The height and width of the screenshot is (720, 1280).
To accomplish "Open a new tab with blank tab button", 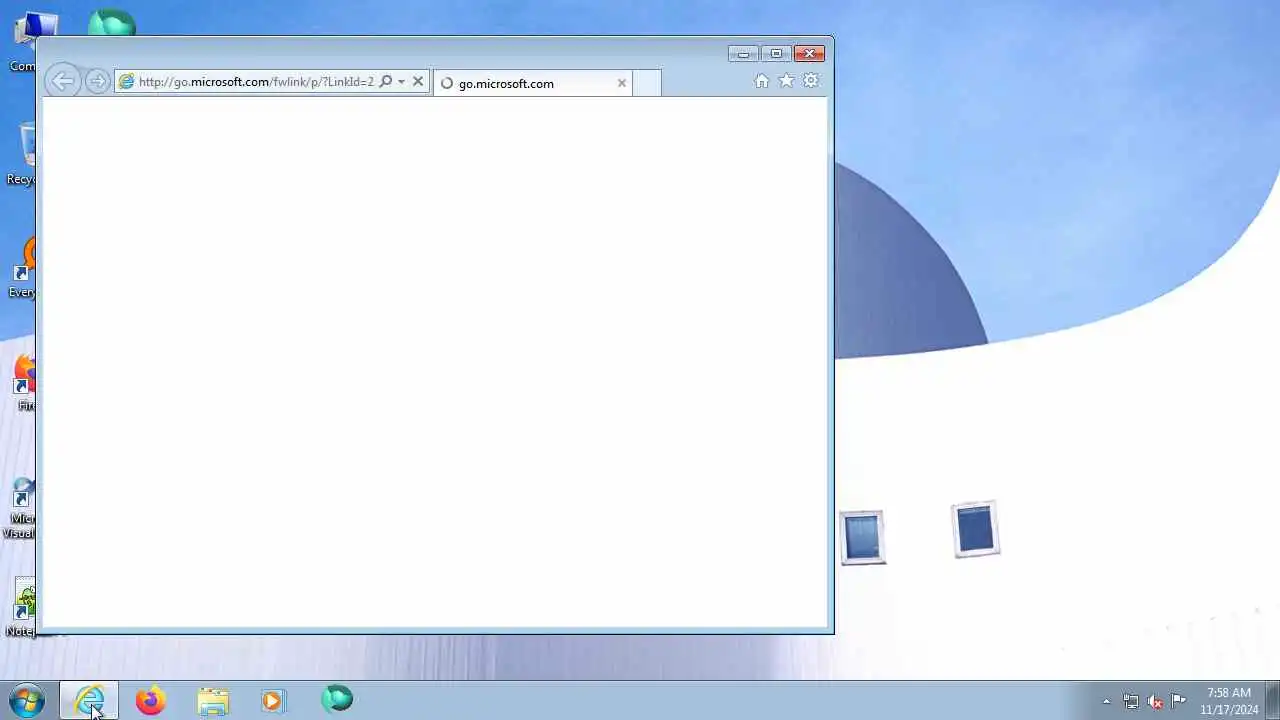I will point(646,83).
